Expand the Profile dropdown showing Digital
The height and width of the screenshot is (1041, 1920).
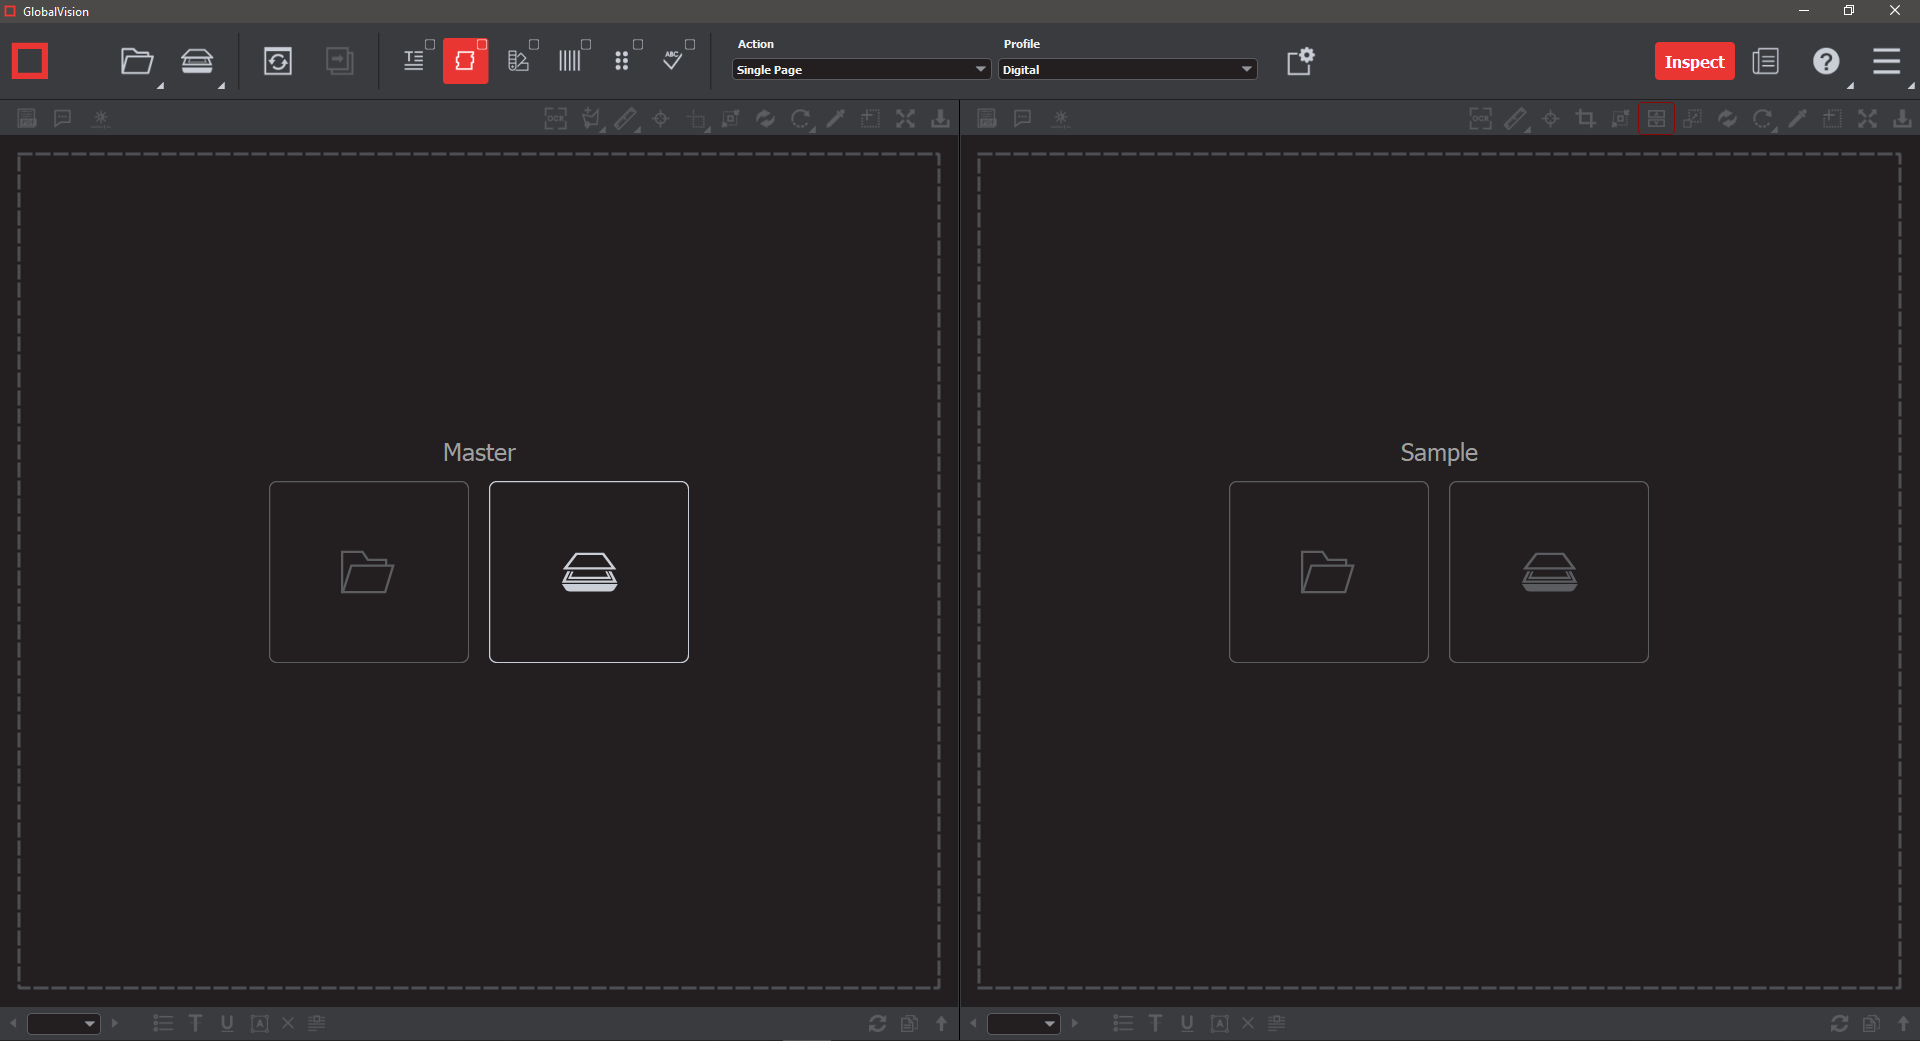click(x=1127, y=70)
